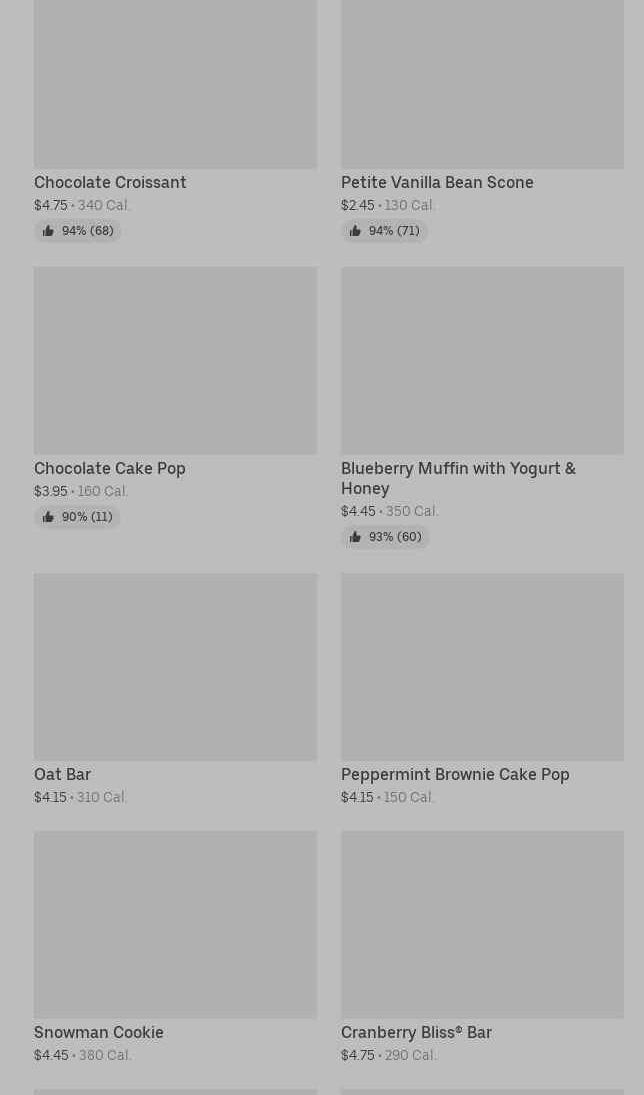Viewport: 644px width, 1095px height.
Task: Open the Chocolate Croissant item image
Action: coord(175,84)
